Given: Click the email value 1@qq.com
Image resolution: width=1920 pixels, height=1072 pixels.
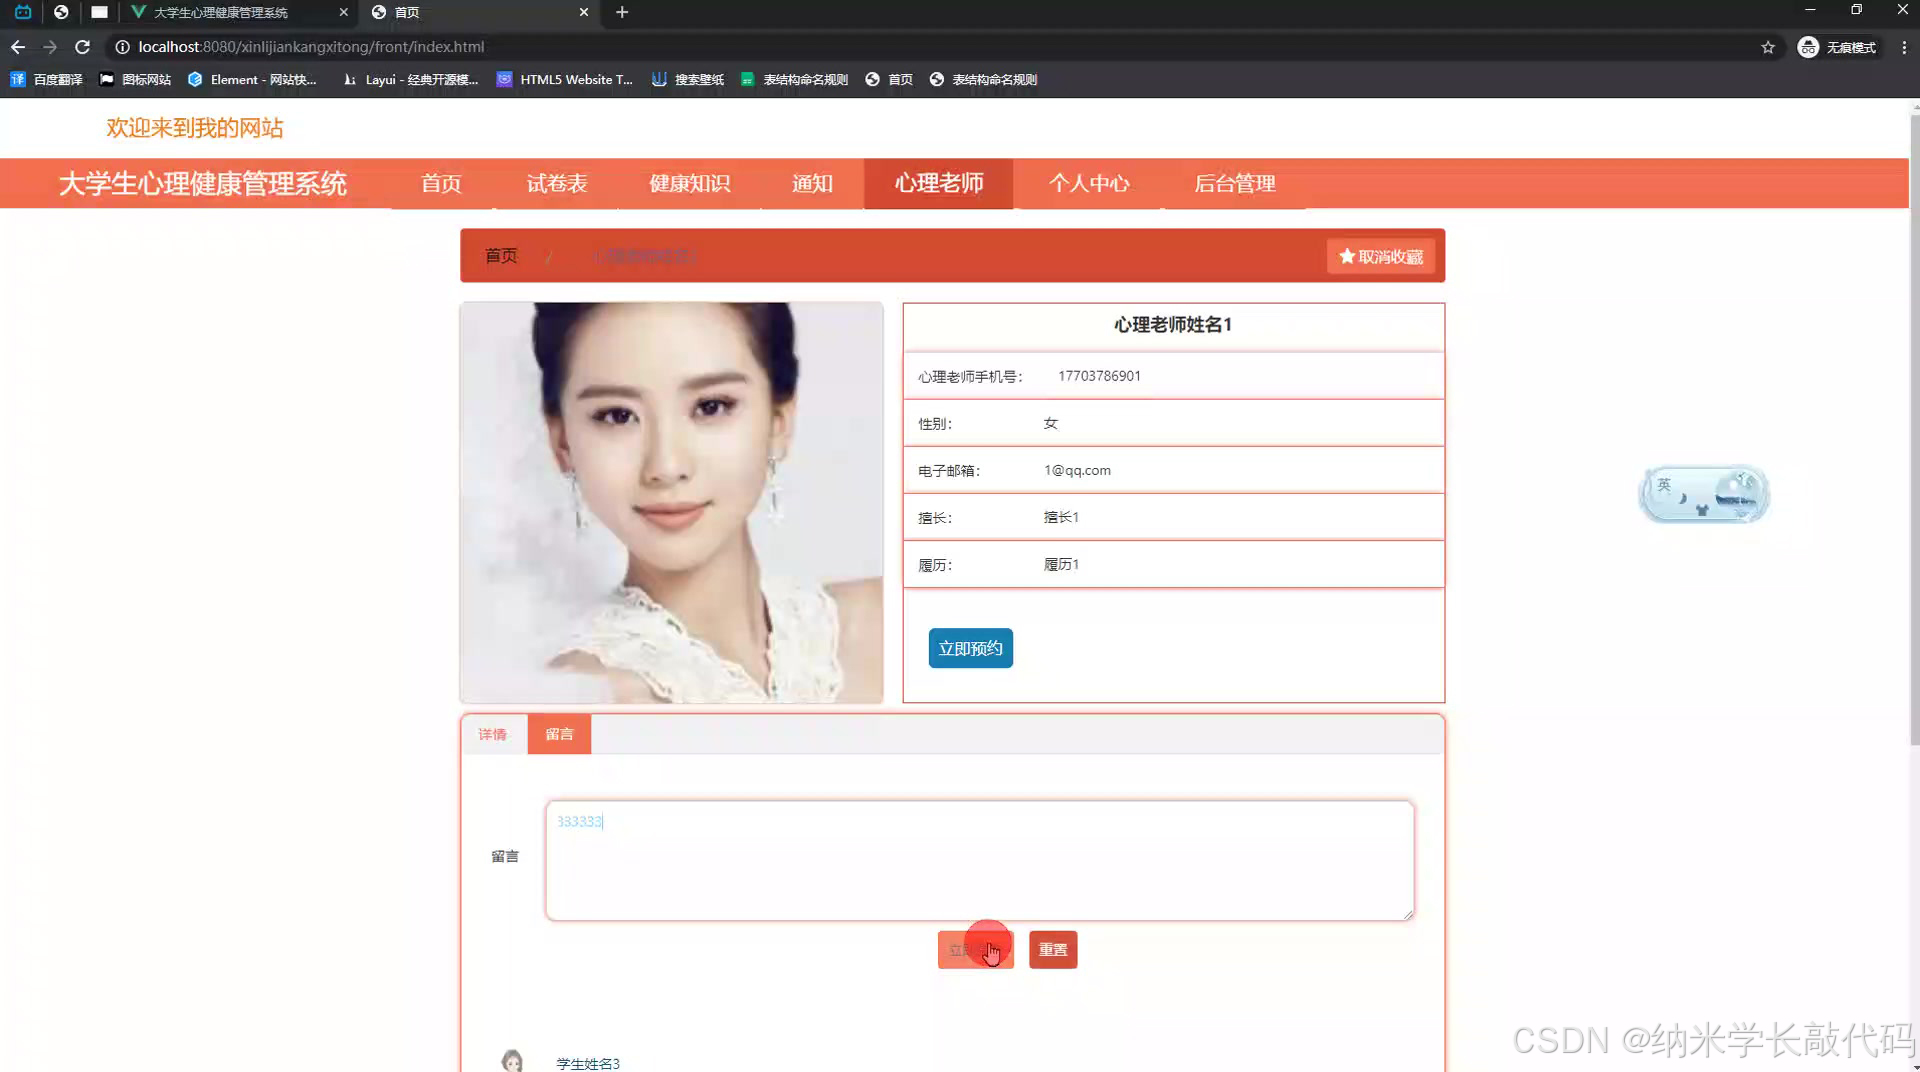Looking at the screenshot, I should [1077, 470].
